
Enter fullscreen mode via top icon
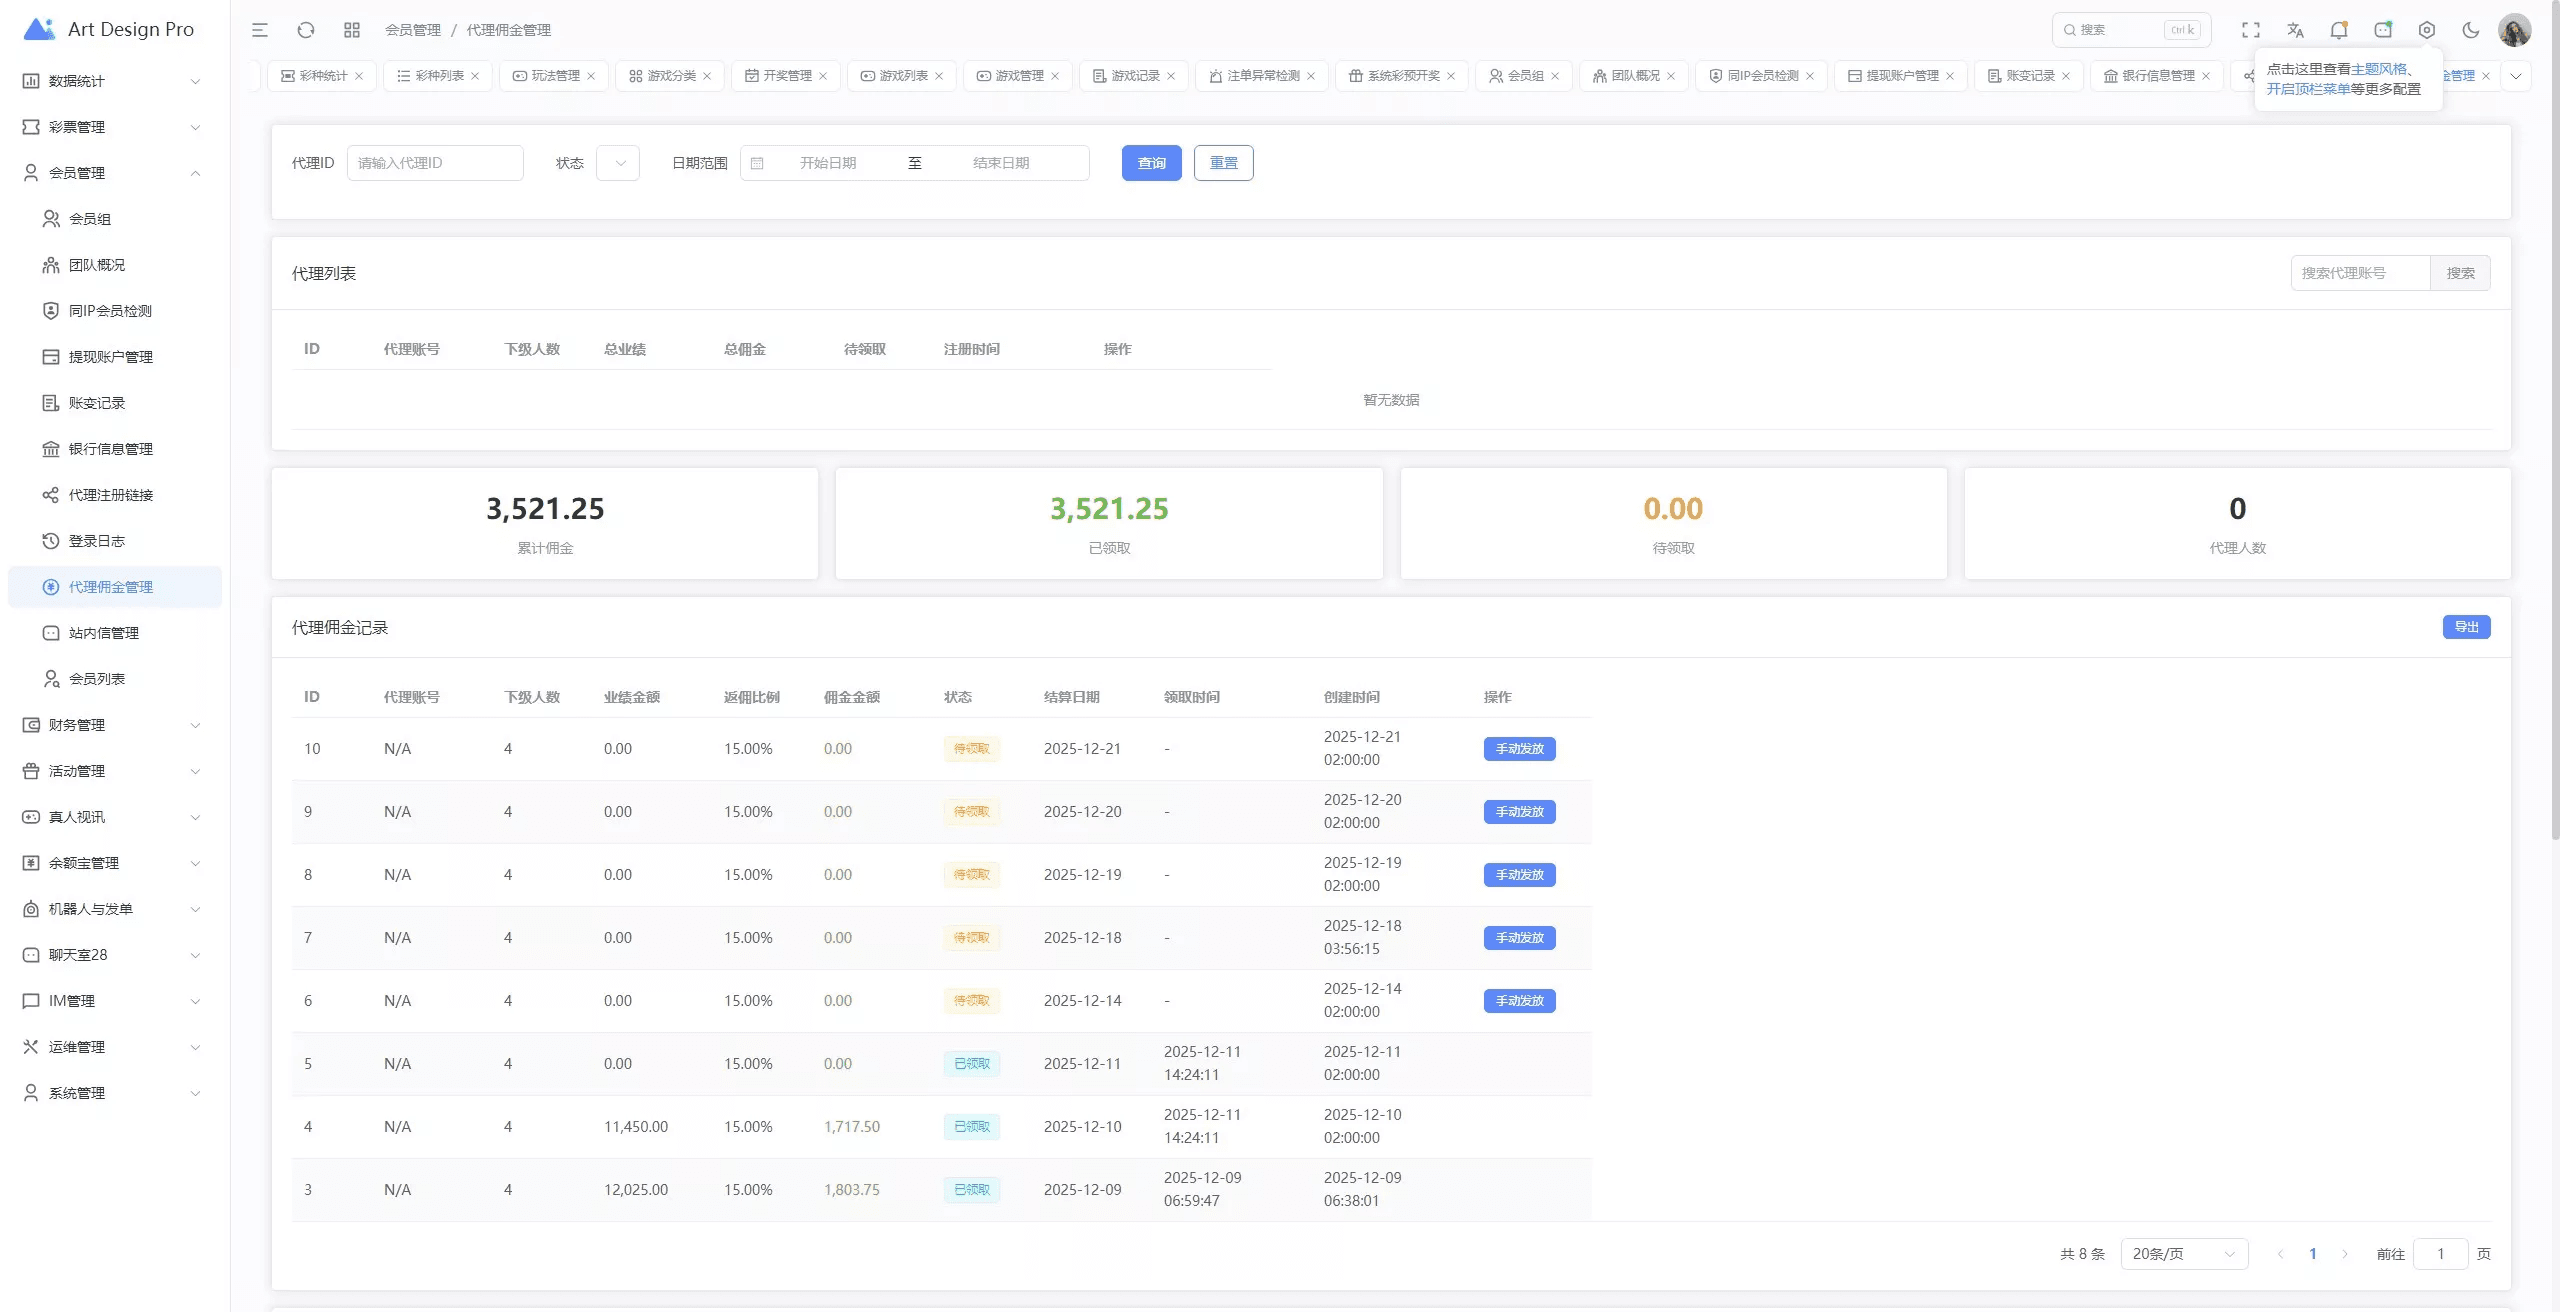(x=2250, y=30)
